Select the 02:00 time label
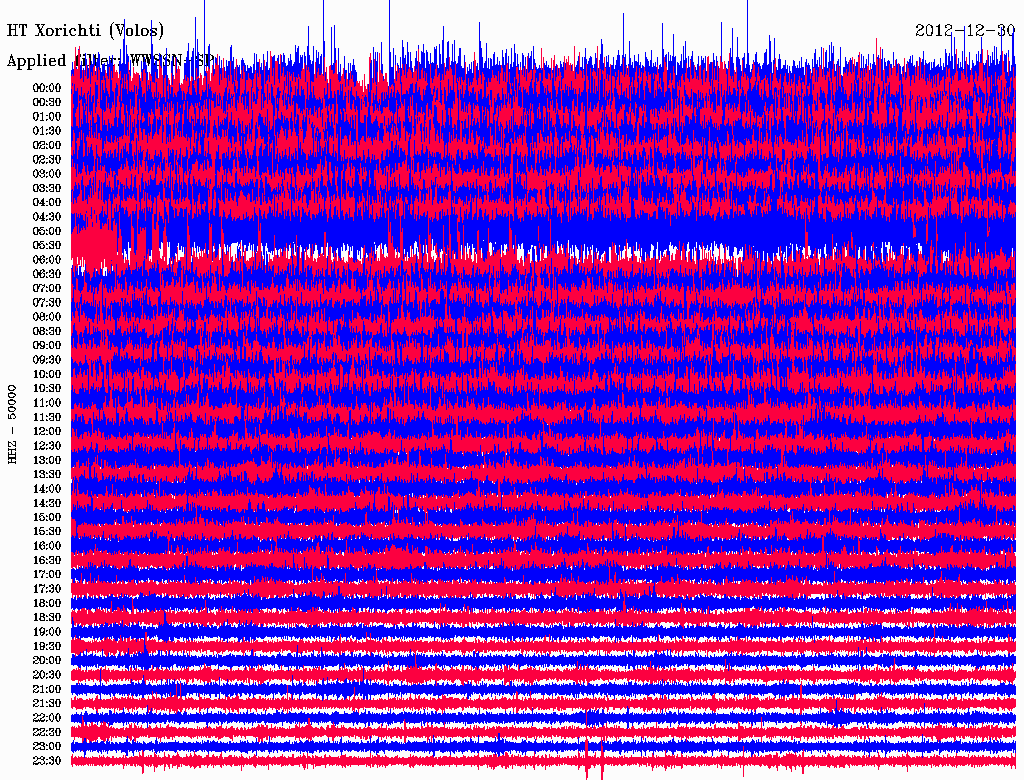The image size is (1024, 780). [x=47, y=145]
